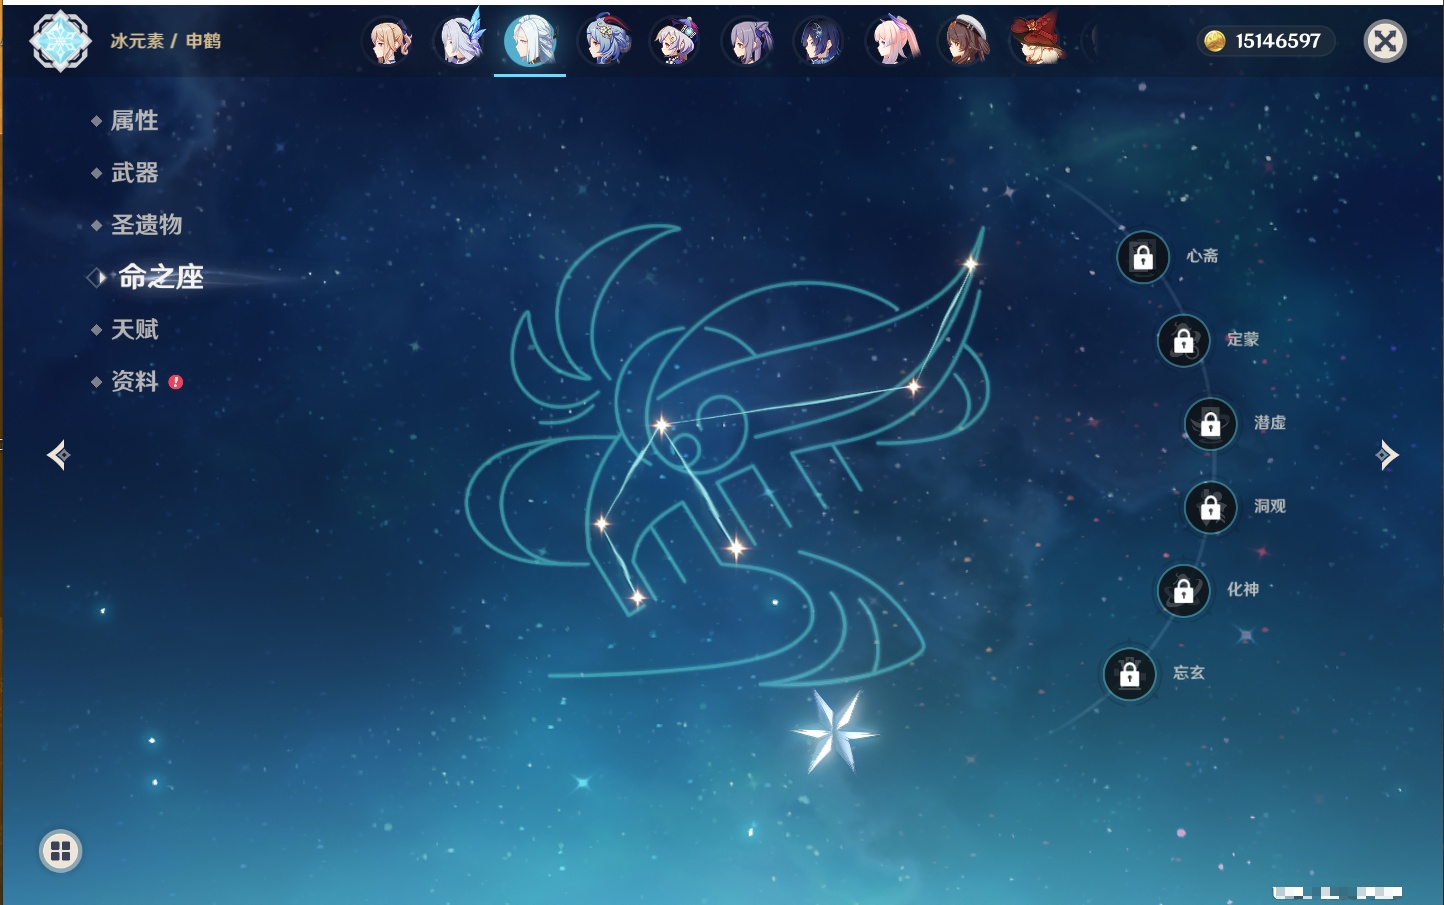Click the lock icon beside 定蒙
The image size is (1444, 905).
pos(1183,341)
